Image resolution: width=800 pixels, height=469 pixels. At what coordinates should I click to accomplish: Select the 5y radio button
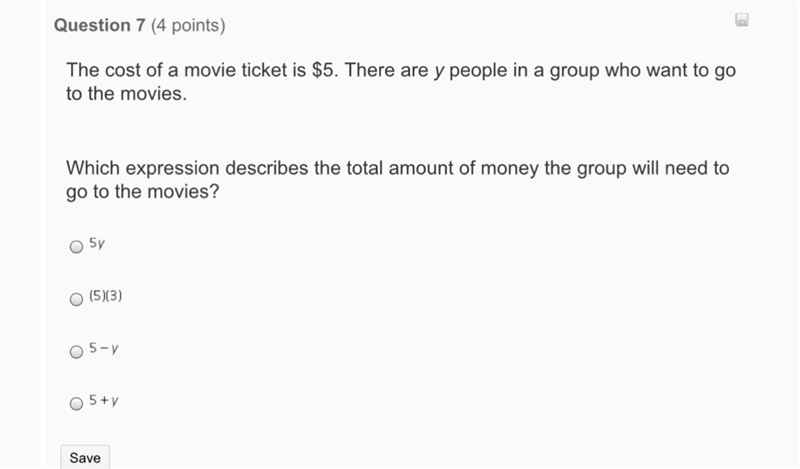tap(76, 247)
